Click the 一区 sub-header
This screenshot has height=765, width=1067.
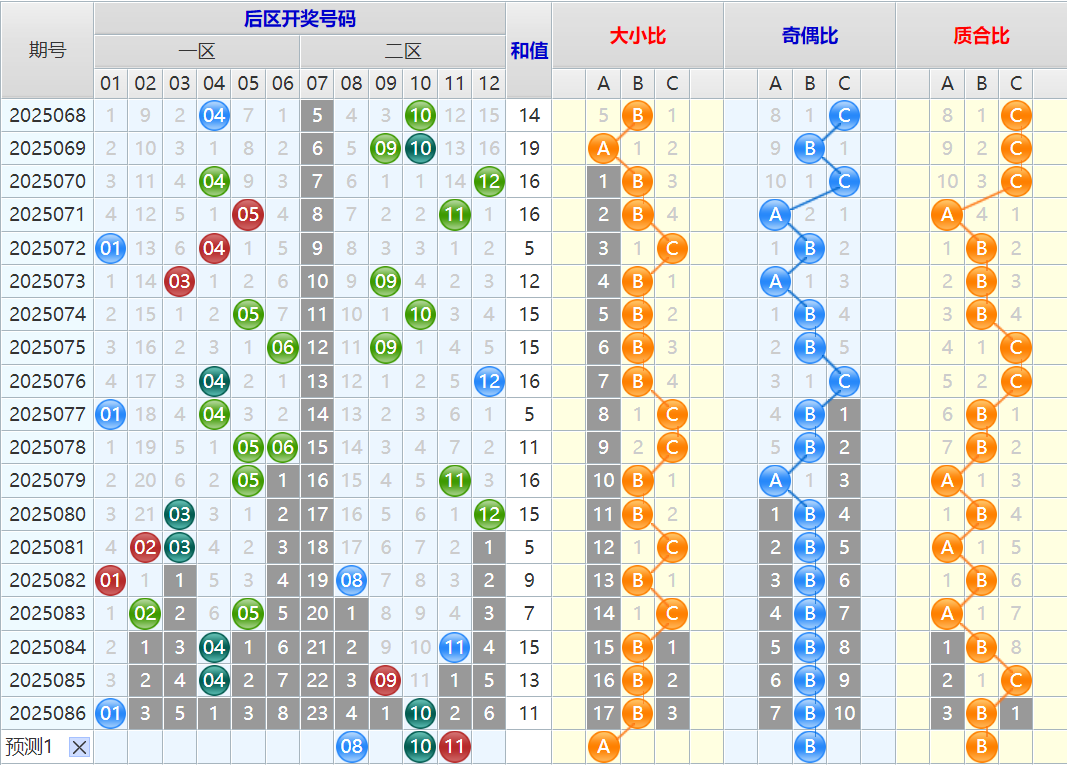[x=197, y=51]
